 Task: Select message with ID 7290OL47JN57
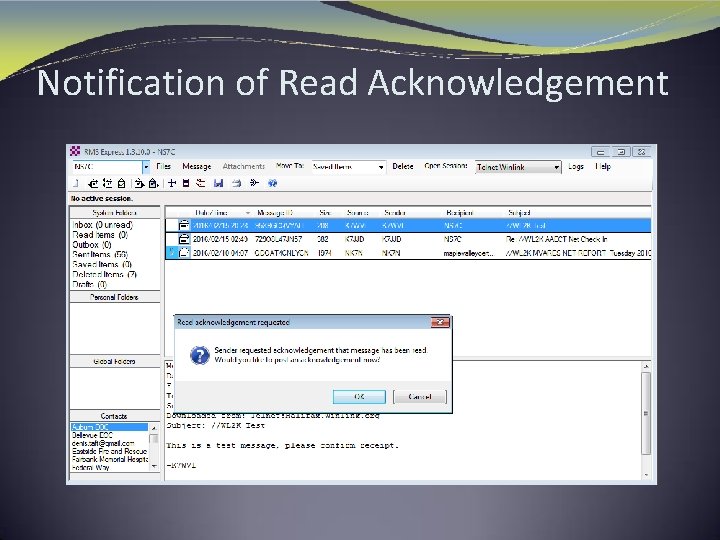pyautogui.click(x=279, y=239)
